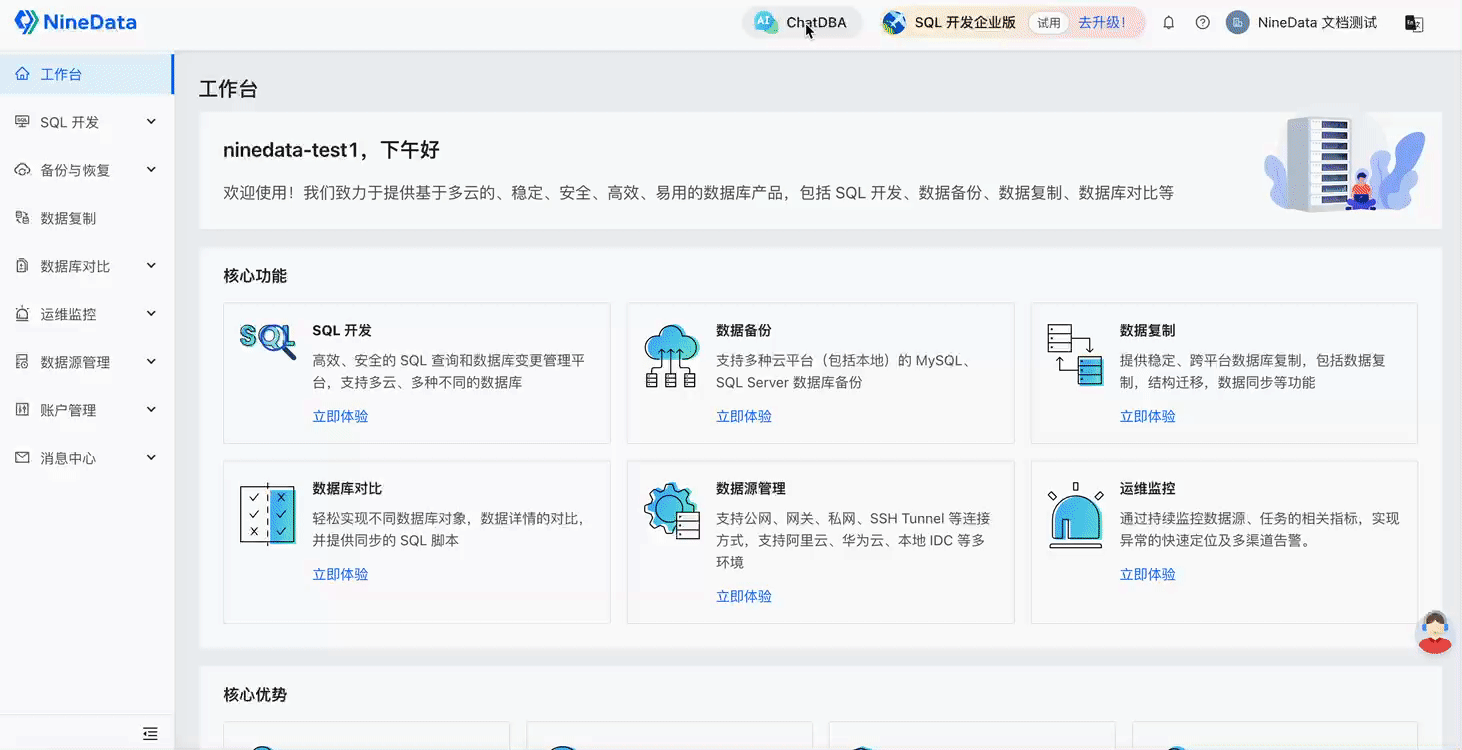Click the 备份与恢复 sidebar cloud icon

[x=22, y=170]
